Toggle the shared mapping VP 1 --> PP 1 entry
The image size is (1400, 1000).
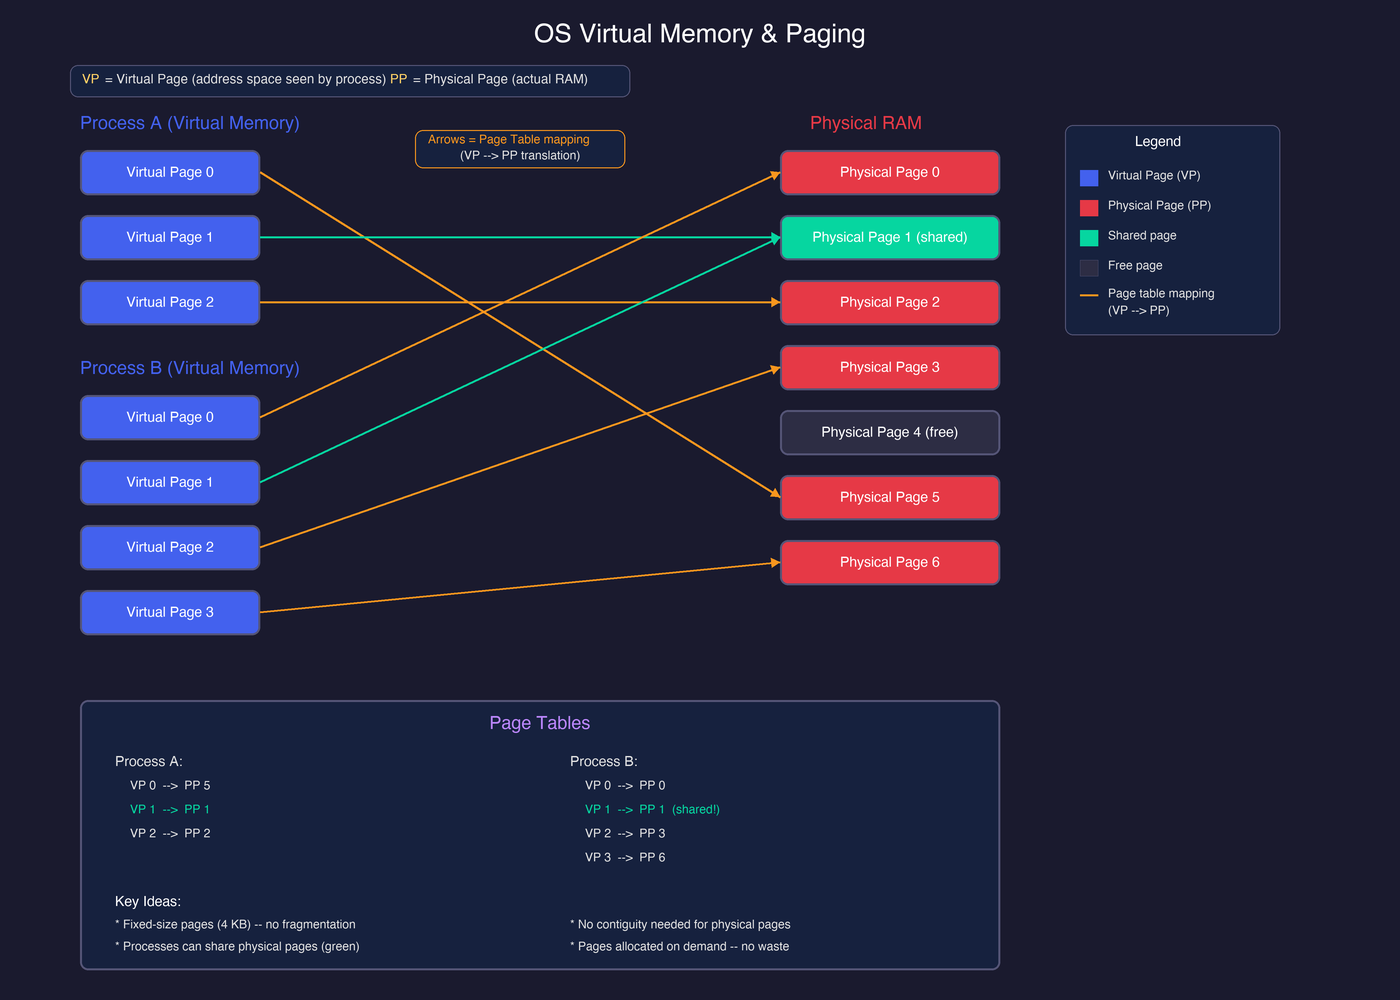[x=170, y=809]
